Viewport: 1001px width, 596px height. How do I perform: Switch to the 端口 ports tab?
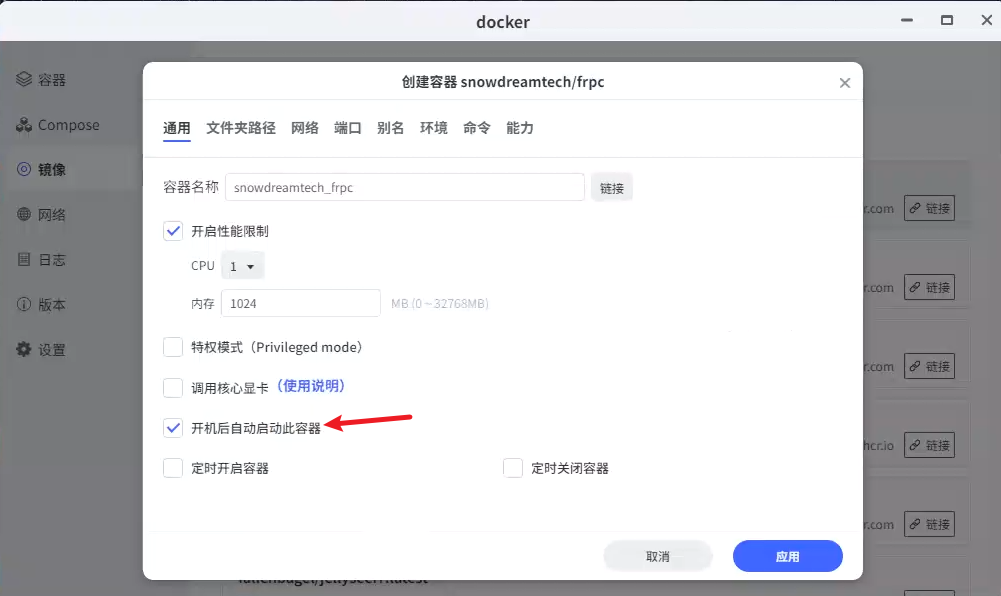[x=347, y=128]
